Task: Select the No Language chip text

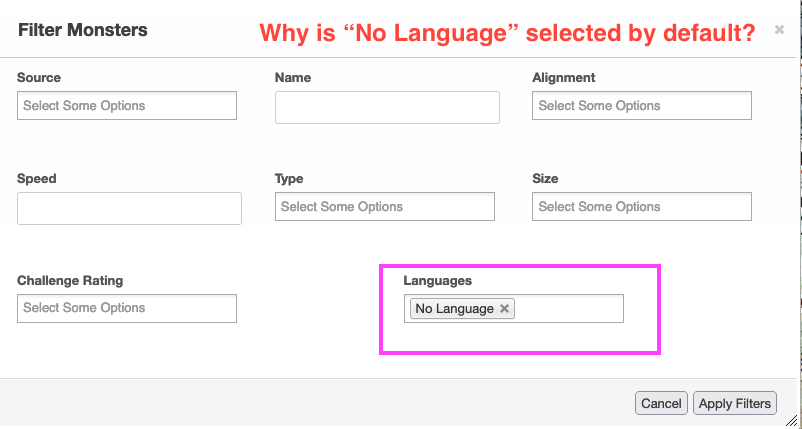Action: click(x=454, y=308)
